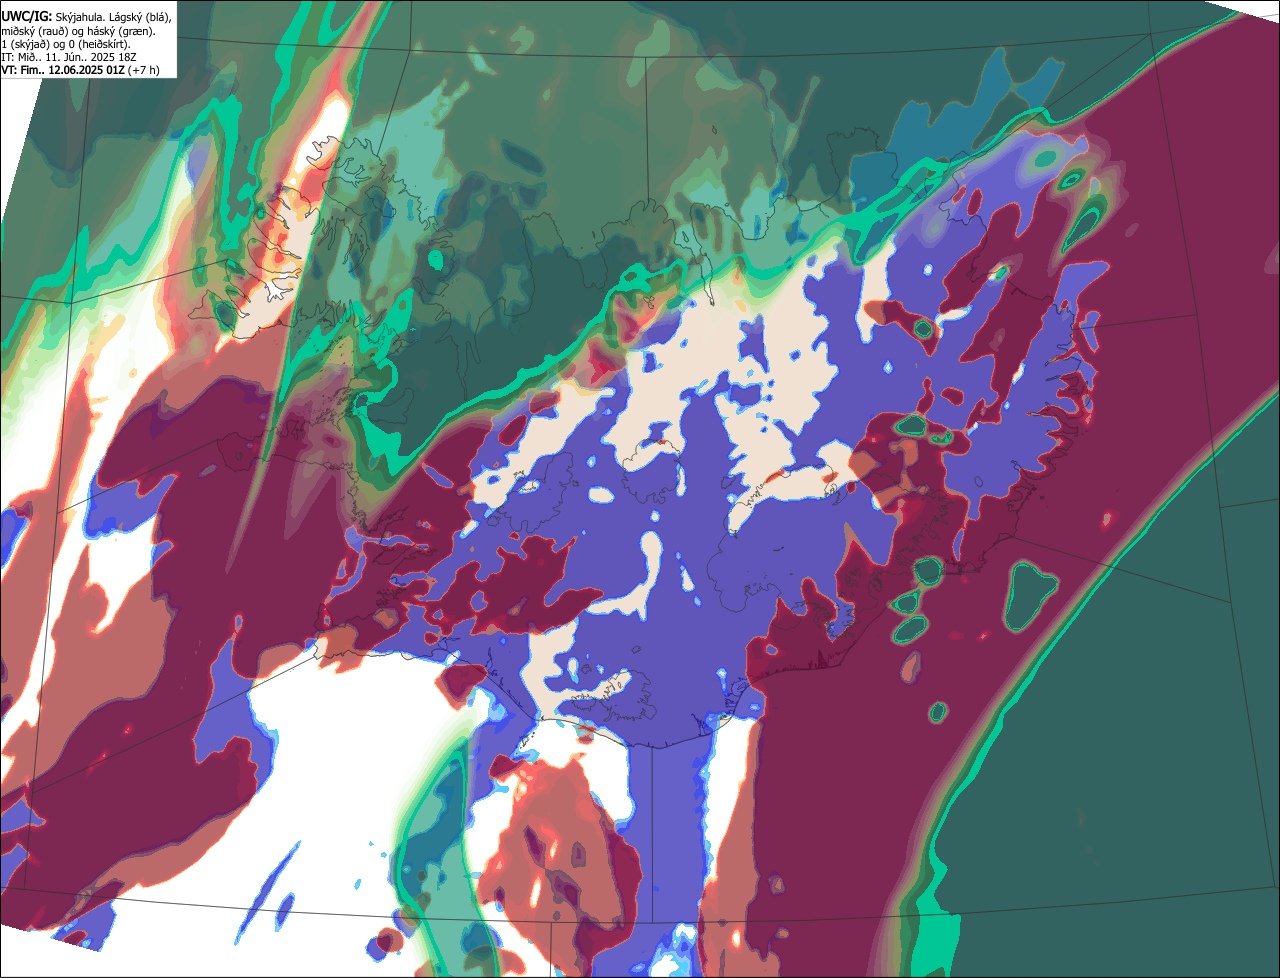Click the line "IT: Mið.. 11. Jún.. 2025 18Z"
Screen dimensions: 1280x978
(68, 57)
